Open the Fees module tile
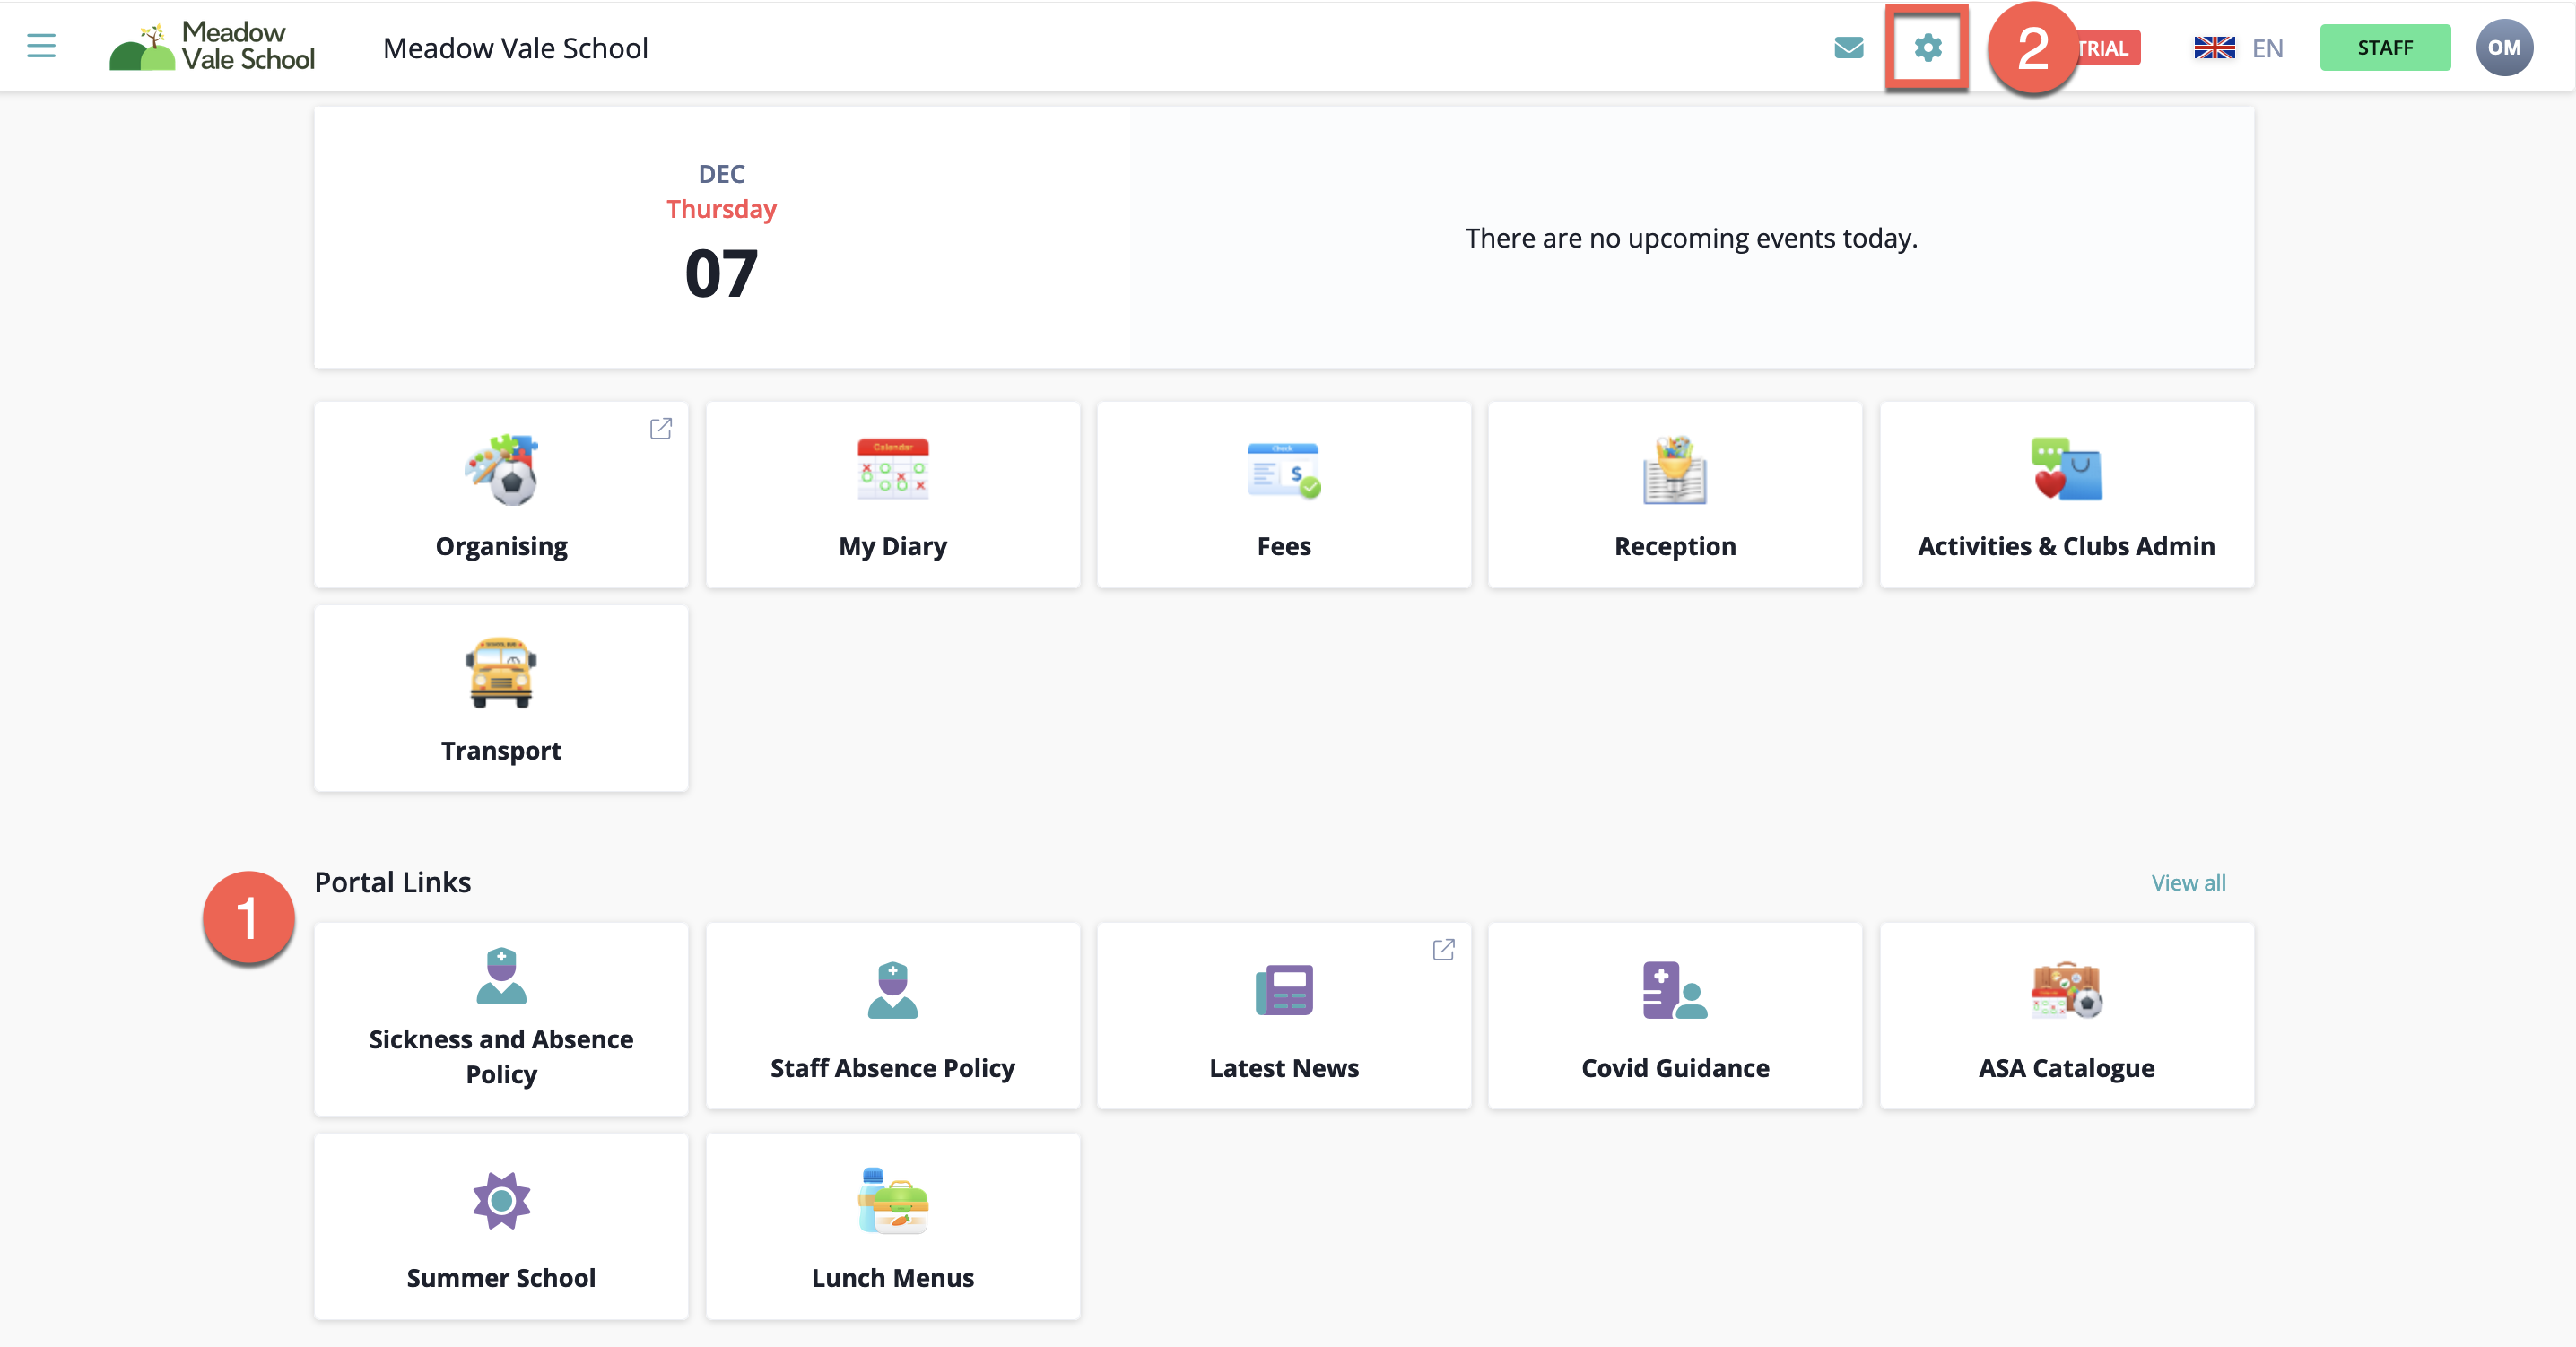This screenshot has width=2576, height=1347. [x=1283, y=495]
